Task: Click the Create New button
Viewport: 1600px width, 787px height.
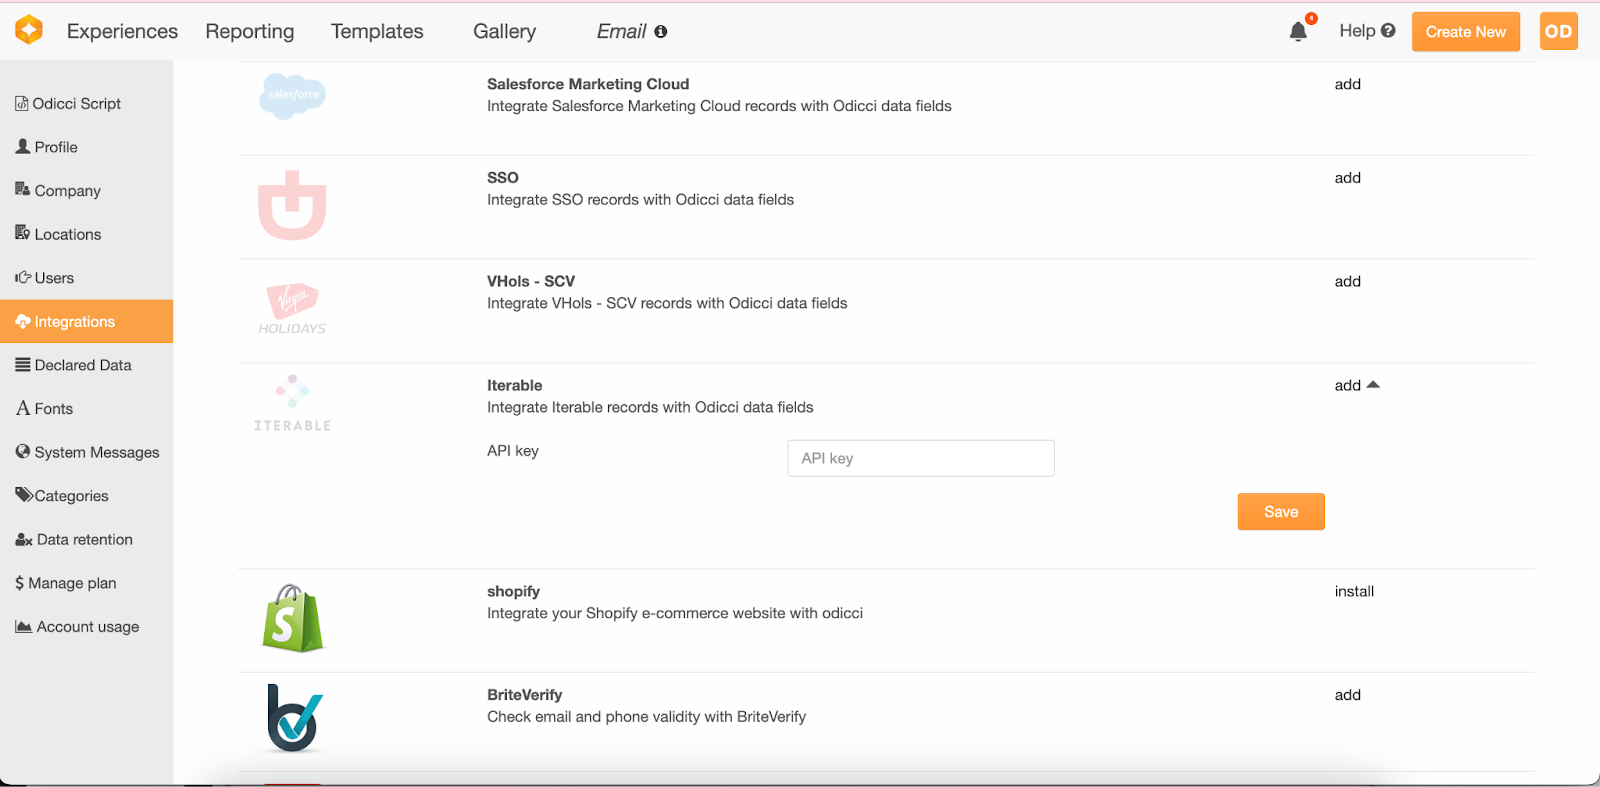Action: coord(1465,32)
